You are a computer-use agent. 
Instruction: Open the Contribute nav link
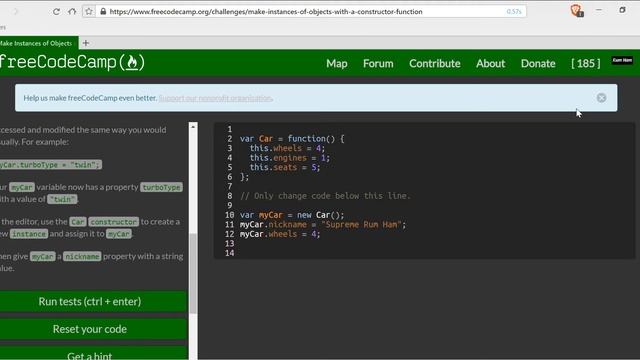tap(435, 63)
